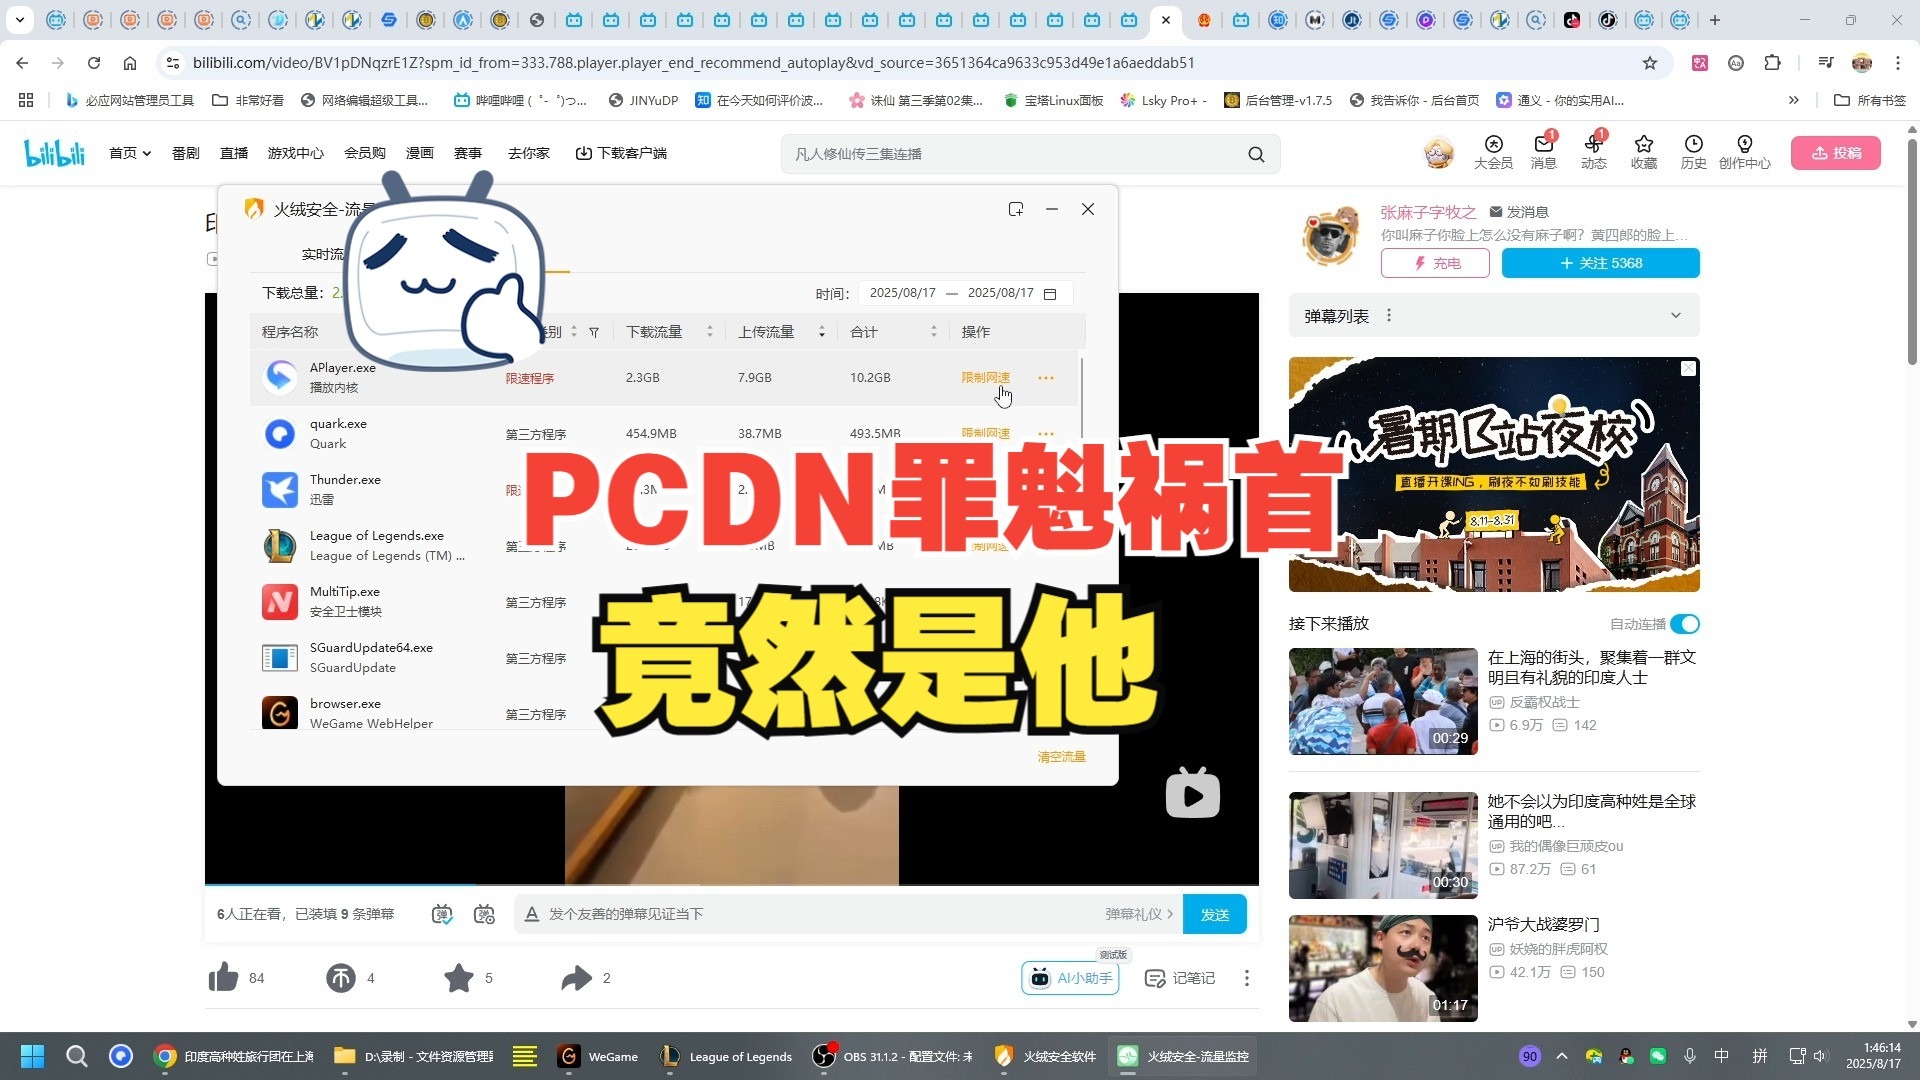1920x1080 pixels.
Task: Open the 番剧 nav item
Action: [x=185, y=153]
